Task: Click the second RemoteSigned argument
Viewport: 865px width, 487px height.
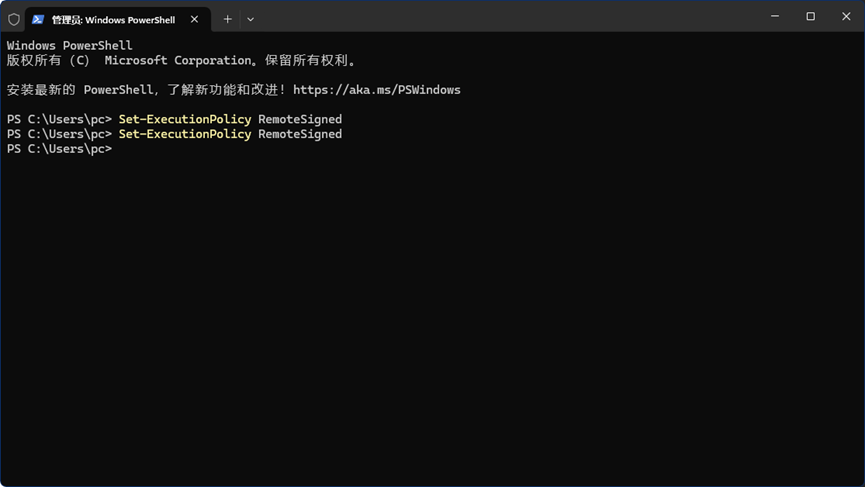Action: point(300,134)
